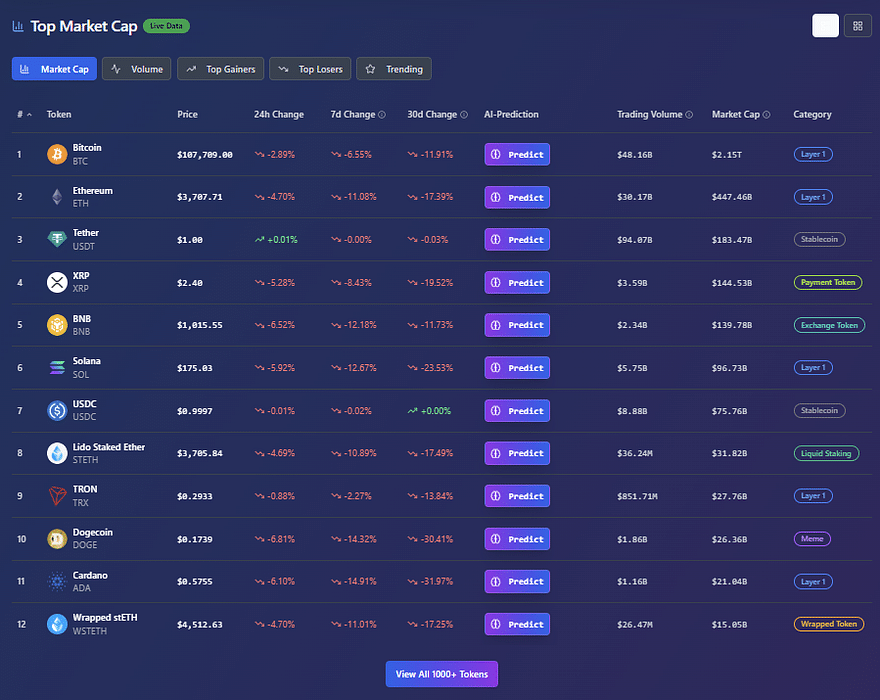Image resolution: width=880 pixels, height=700 pixels.
Task: Click info icon next to Trading Volume
Action: tap(690, 115)
